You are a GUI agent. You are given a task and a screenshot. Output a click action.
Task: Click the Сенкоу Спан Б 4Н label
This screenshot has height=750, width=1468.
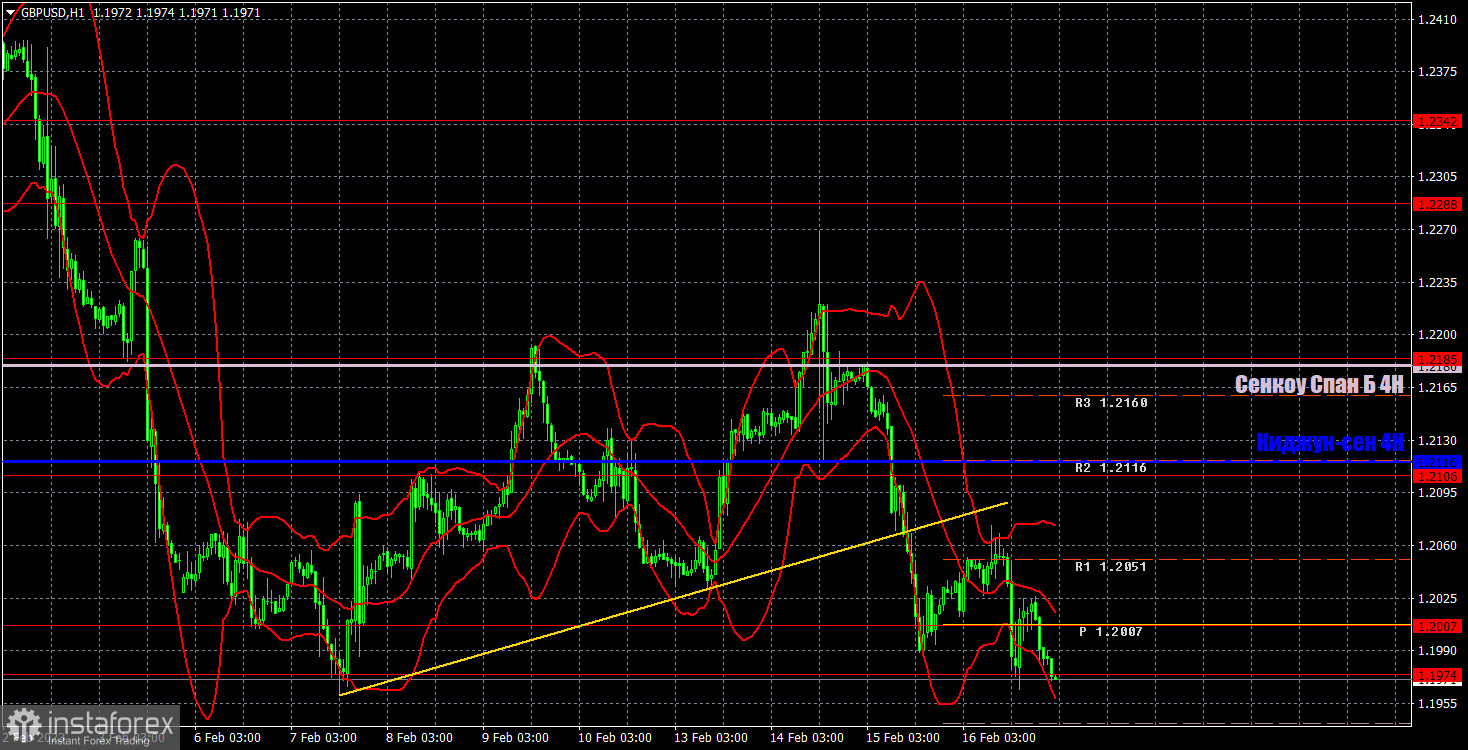[1320, 385]
